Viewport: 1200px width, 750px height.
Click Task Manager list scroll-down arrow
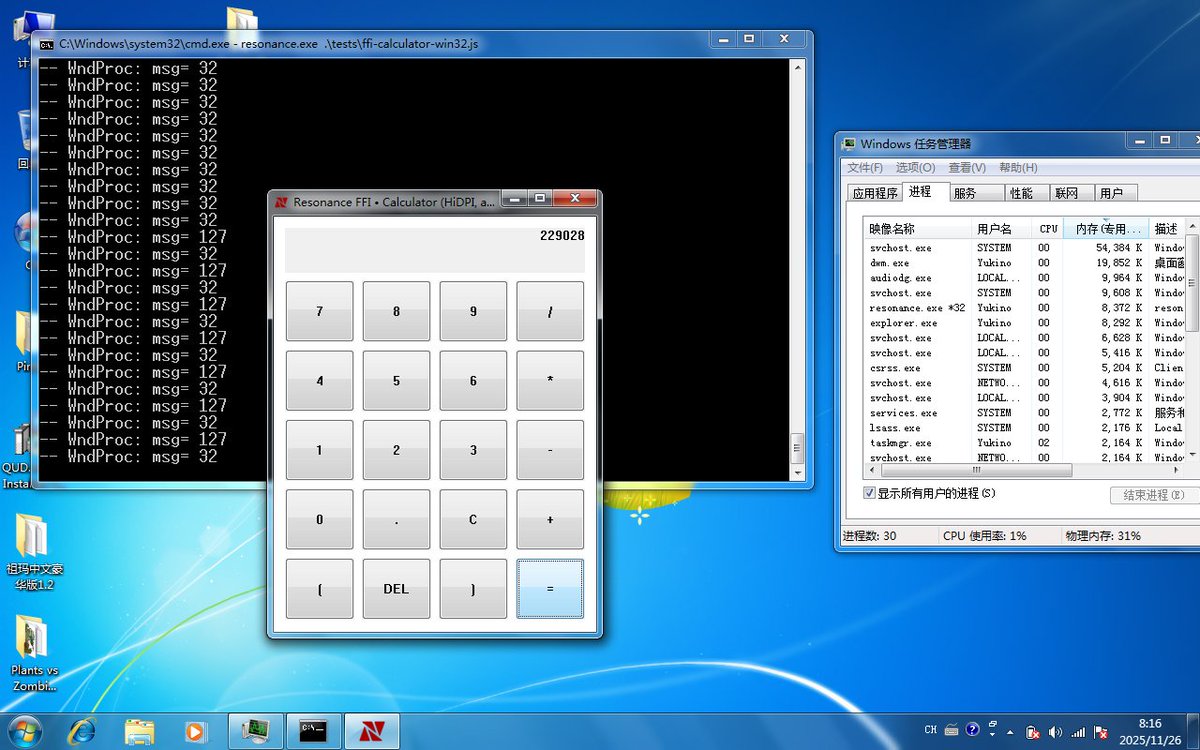(1191, 455)
